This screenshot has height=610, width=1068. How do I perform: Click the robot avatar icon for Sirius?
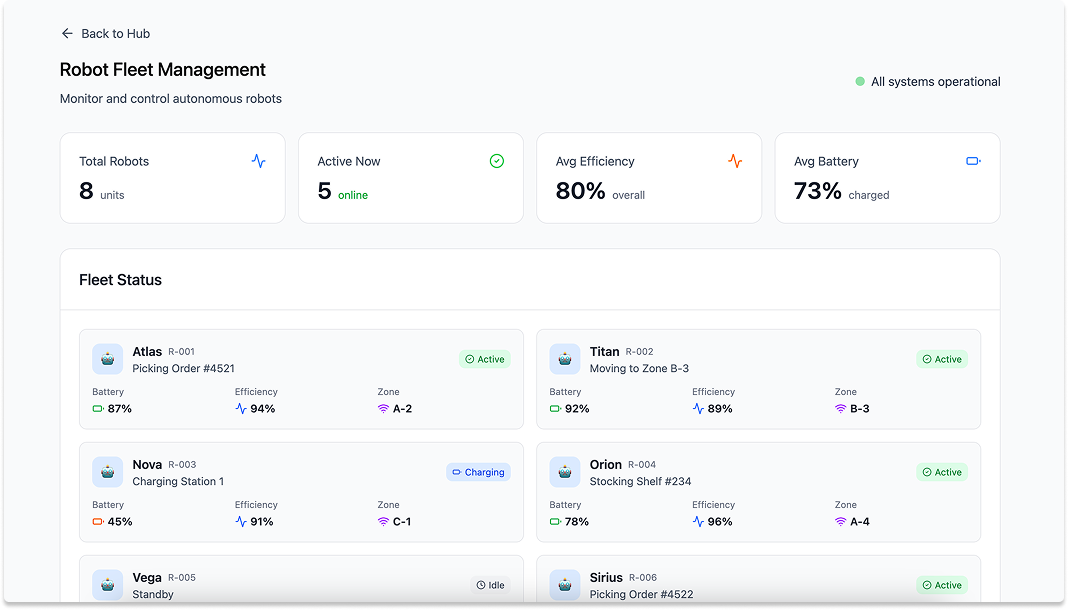tap(564, 585)
